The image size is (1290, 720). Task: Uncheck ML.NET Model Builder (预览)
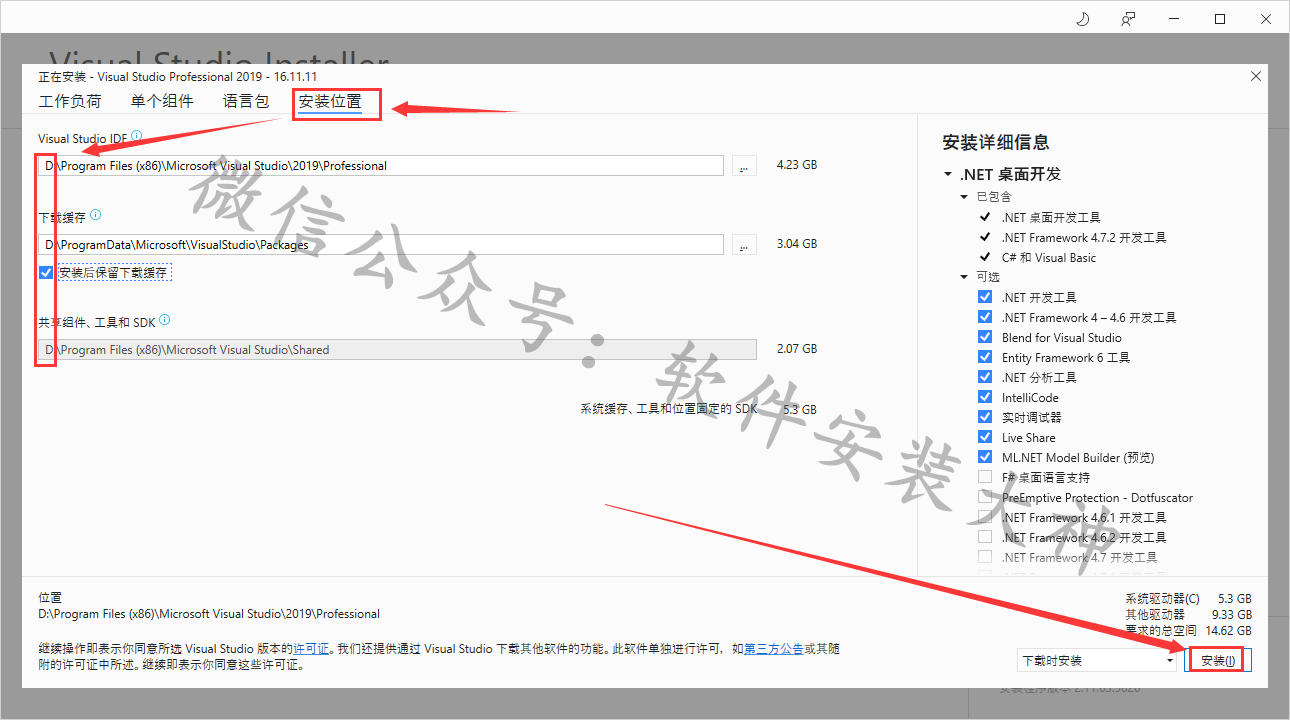tap(985, 457)
